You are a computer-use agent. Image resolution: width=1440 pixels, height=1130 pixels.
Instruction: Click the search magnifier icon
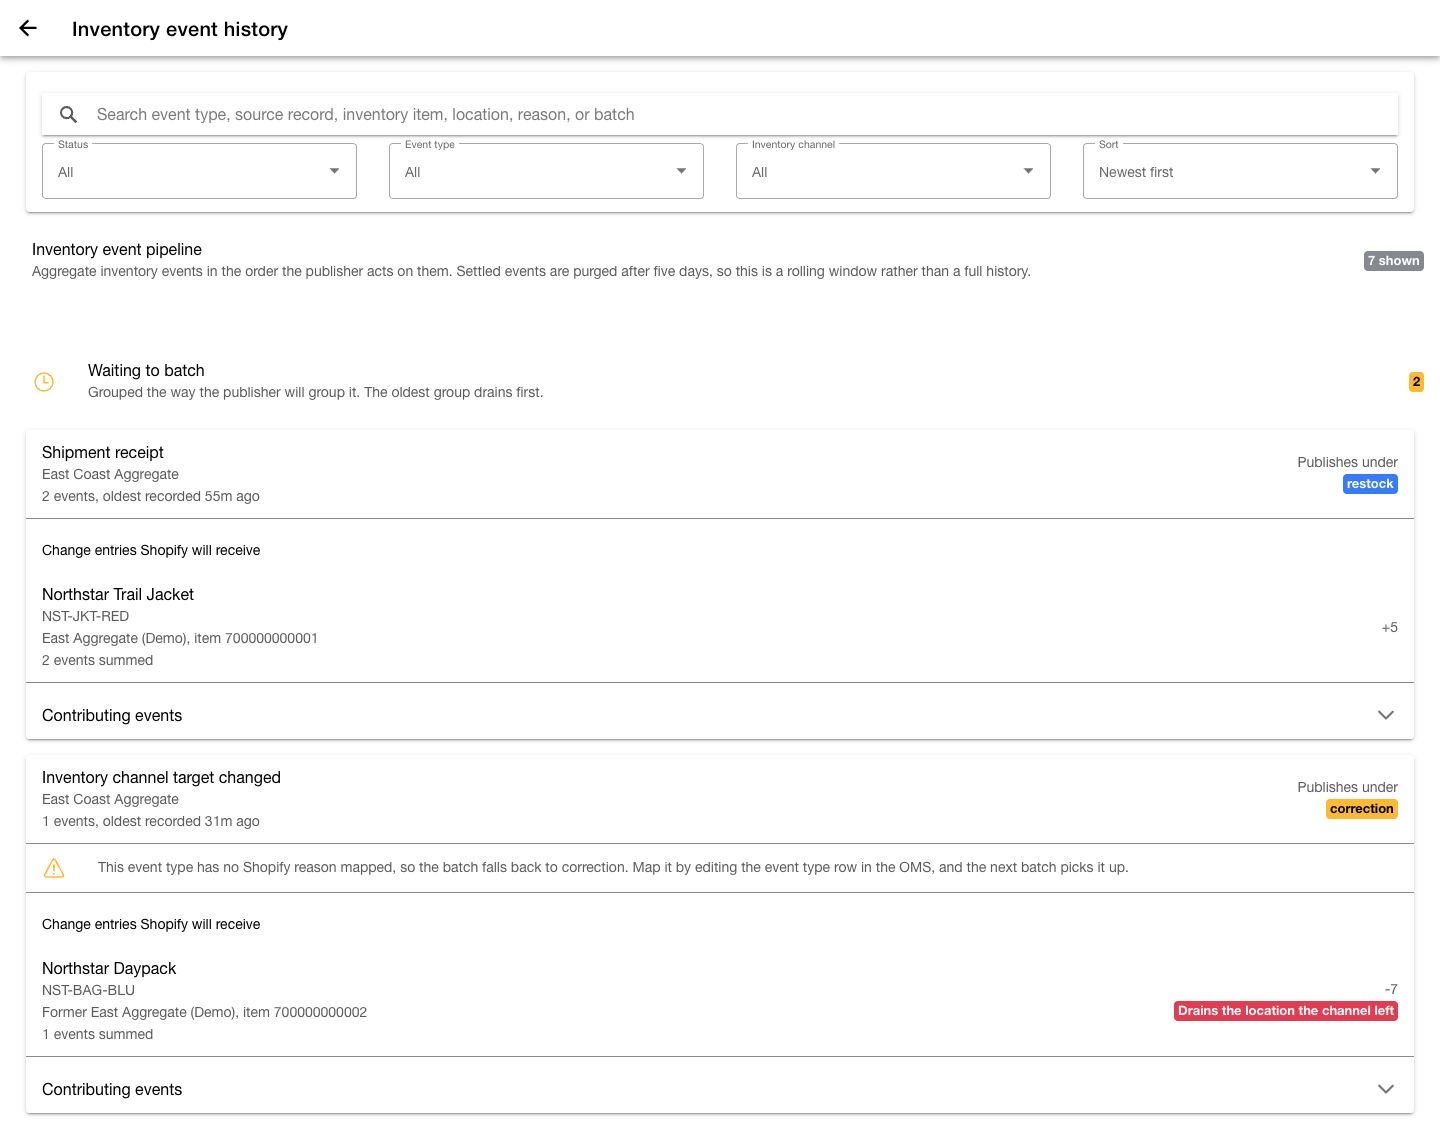tap(68, 114)
